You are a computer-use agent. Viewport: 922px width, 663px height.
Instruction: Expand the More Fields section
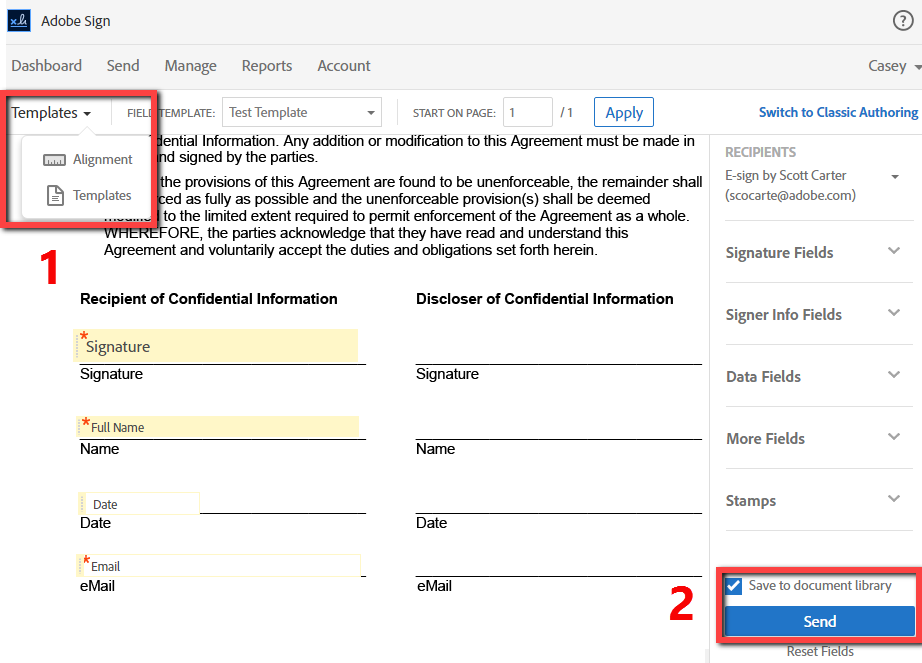click(894, 438)
